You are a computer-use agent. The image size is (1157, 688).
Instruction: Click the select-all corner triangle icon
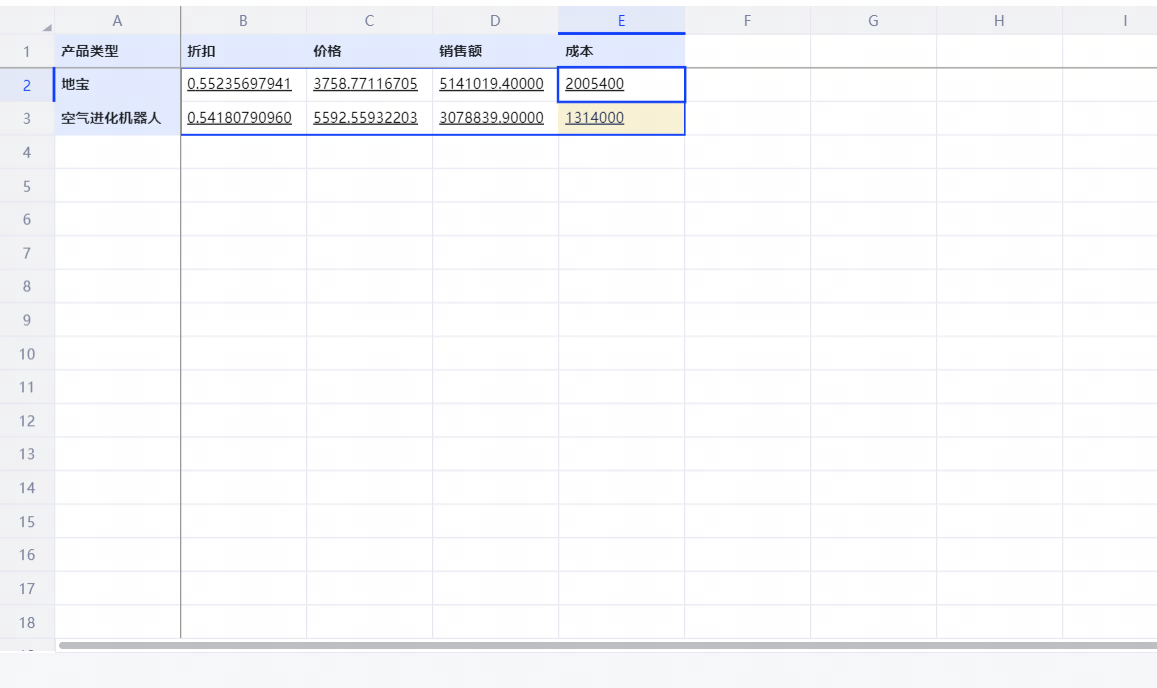[x=46, y=26]
